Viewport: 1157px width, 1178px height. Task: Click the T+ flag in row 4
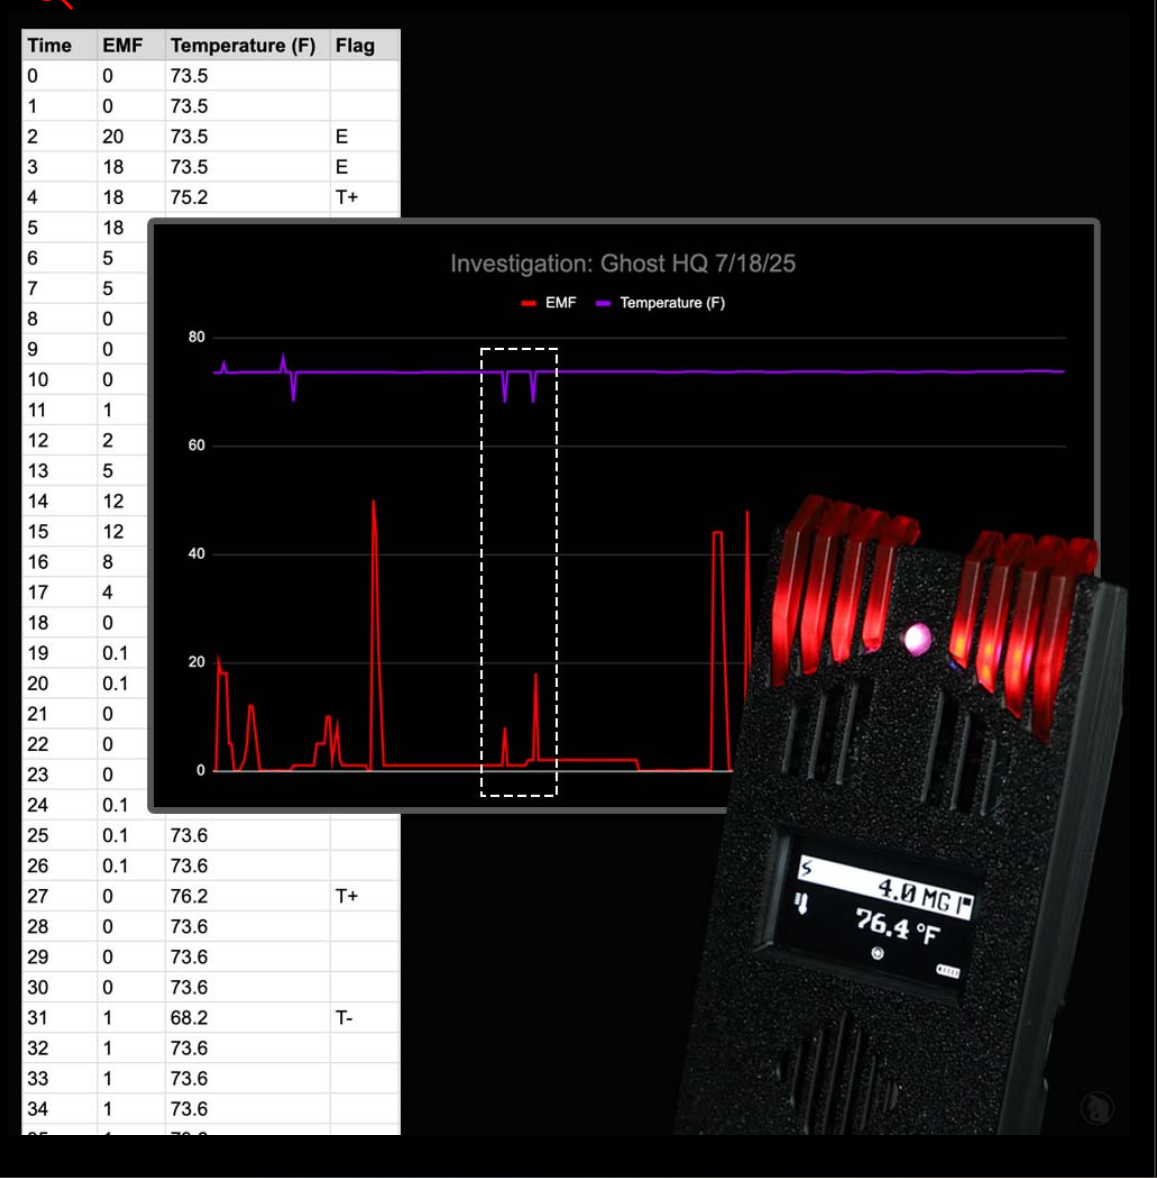click(x=364, y=198)
